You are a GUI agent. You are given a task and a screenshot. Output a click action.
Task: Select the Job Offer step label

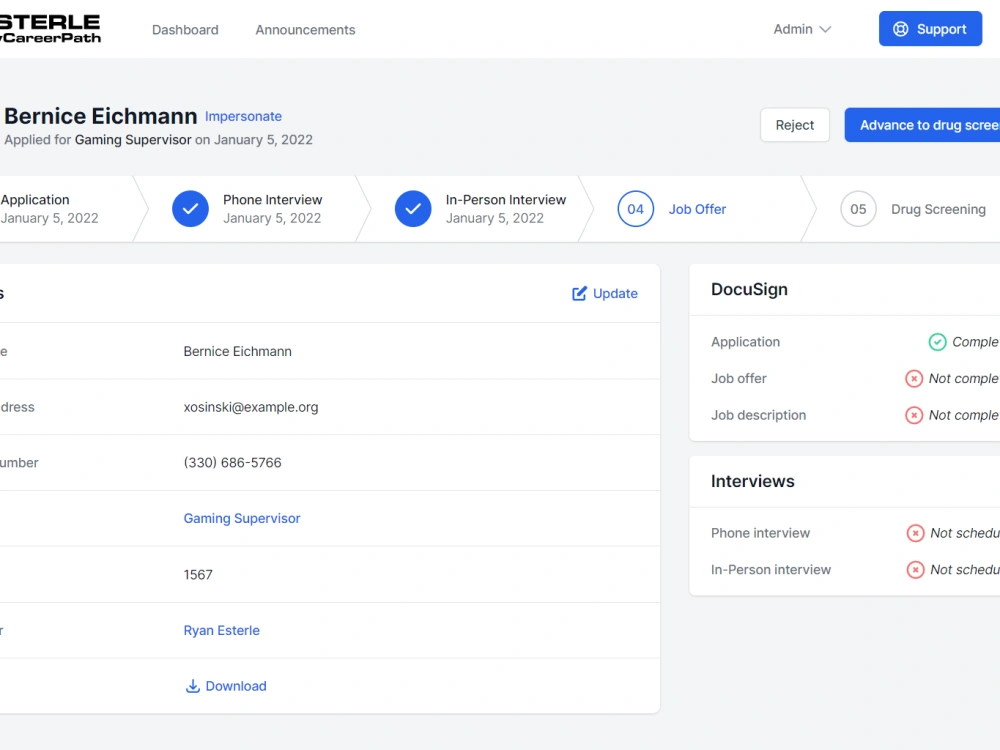pyautogui.click(x=697, y=209)
